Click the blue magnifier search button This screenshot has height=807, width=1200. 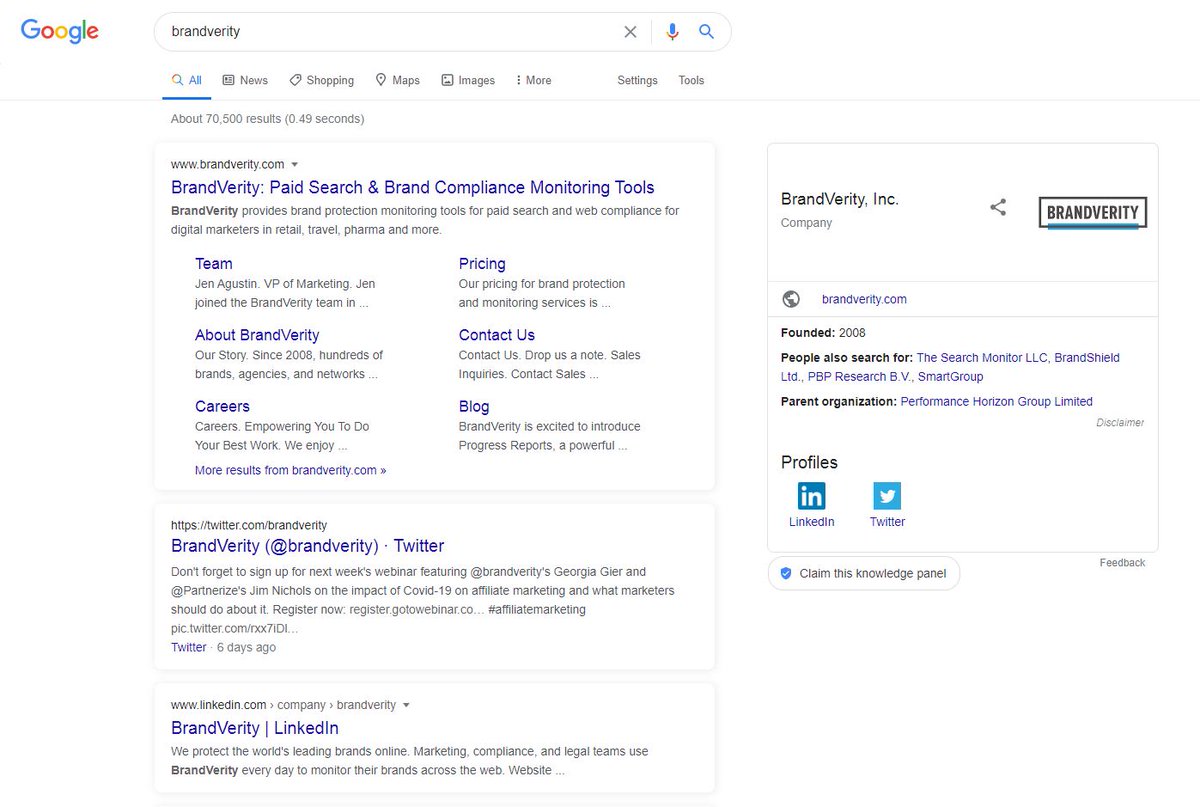point(706,32)
